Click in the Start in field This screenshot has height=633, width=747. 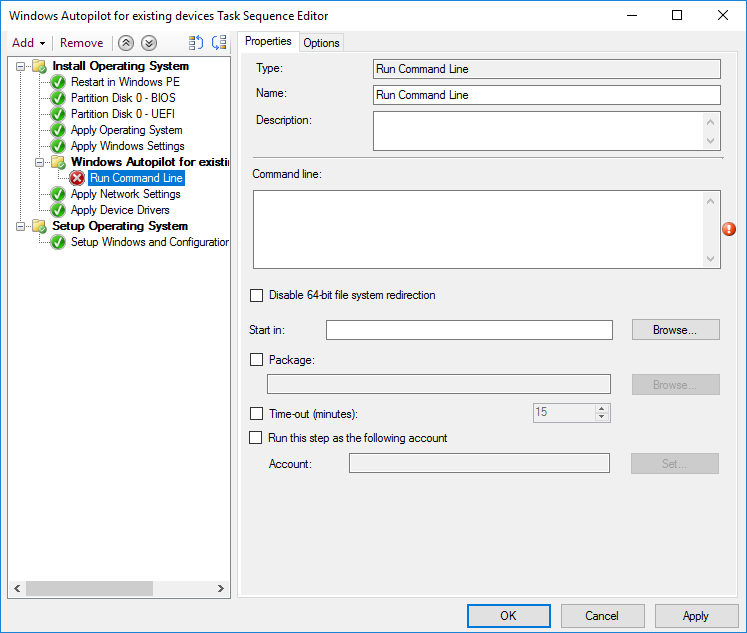point(469,330)
